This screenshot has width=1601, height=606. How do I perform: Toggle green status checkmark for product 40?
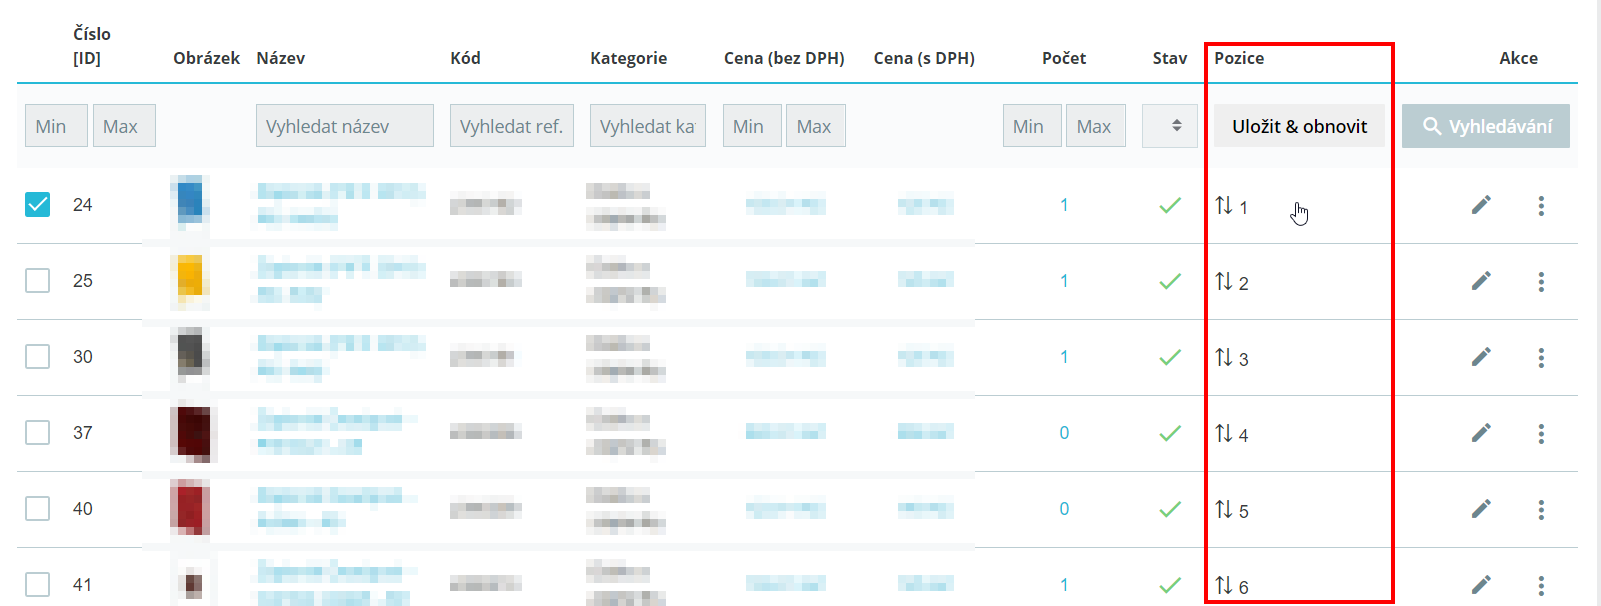pos(1170,510)
